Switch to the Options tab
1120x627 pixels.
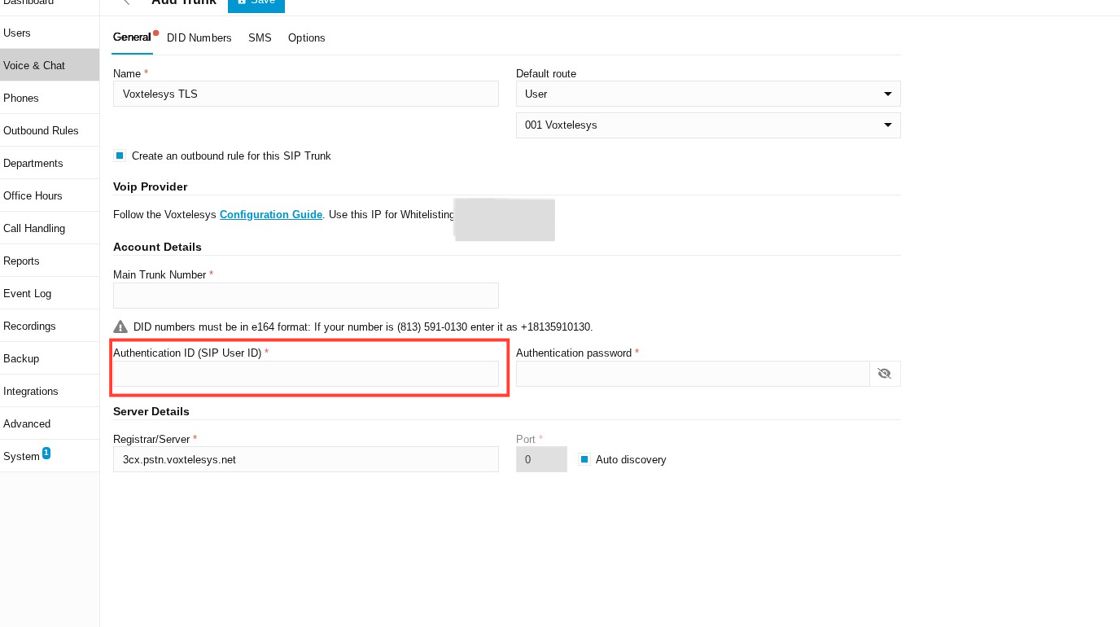point(306,38)
